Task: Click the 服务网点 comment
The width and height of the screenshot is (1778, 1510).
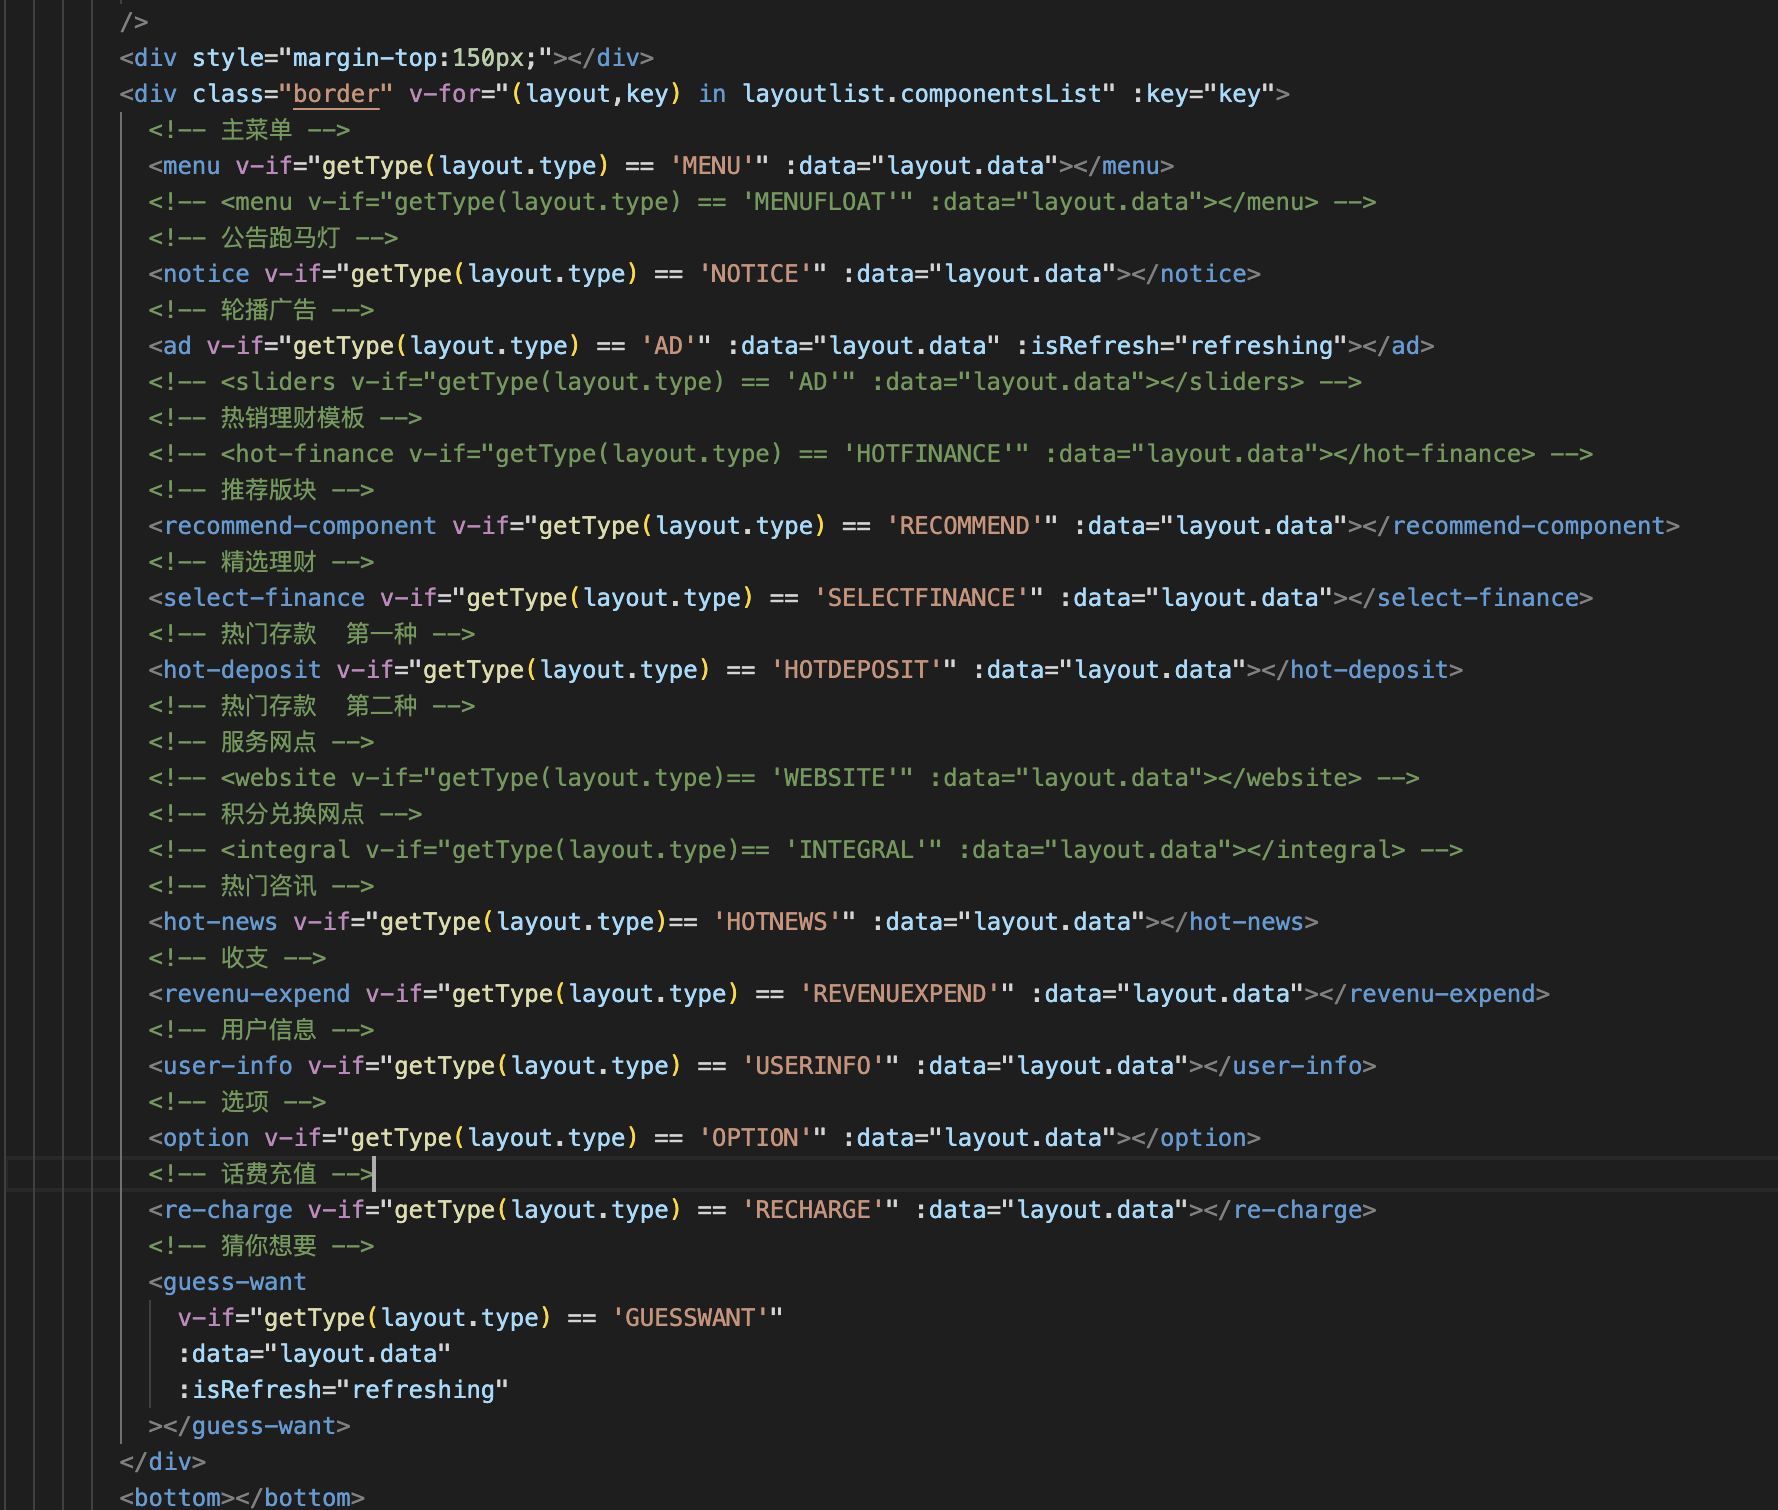Action: tap(262, 742)
